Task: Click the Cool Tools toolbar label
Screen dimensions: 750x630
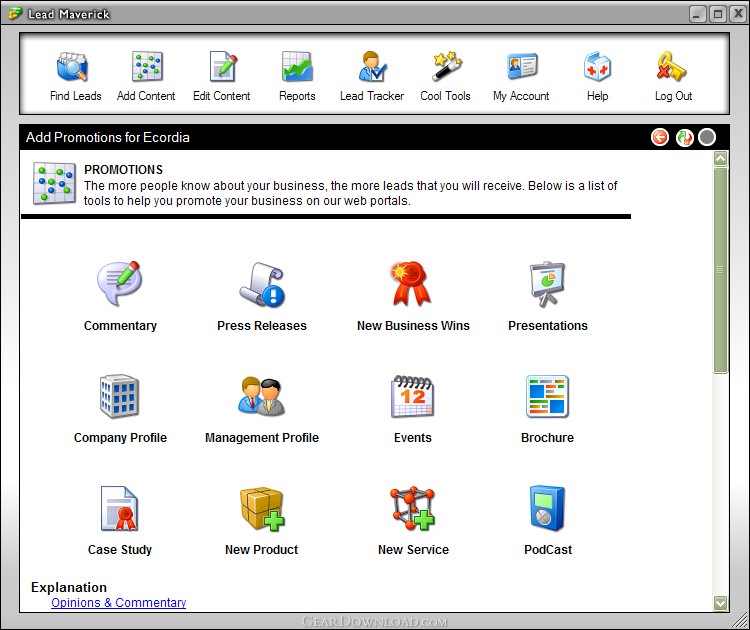Action: coord(445,96)
